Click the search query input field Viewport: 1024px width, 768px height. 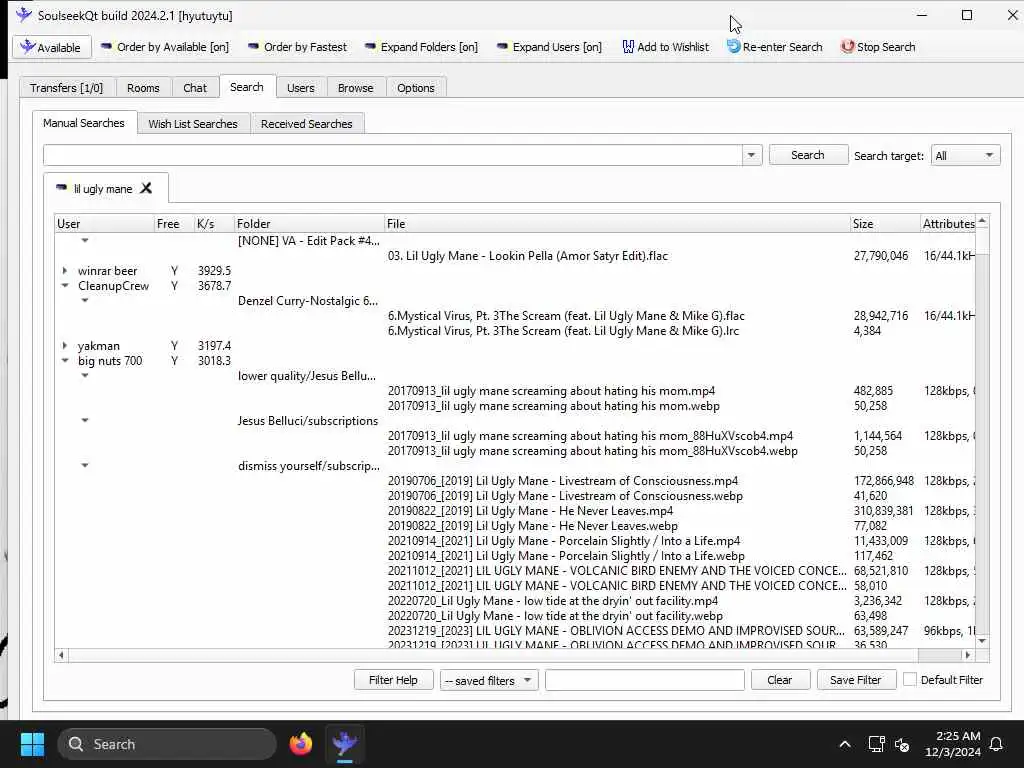(392, 155)
